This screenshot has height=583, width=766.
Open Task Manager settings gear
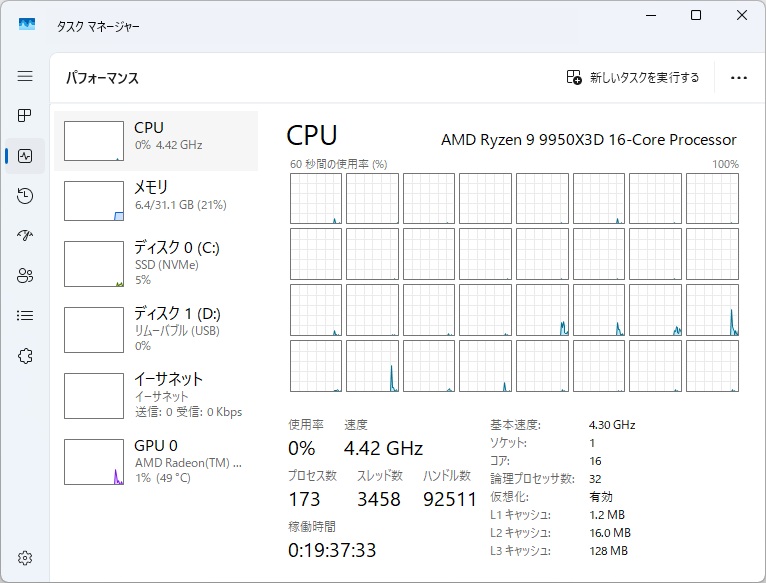coord(25,557)
